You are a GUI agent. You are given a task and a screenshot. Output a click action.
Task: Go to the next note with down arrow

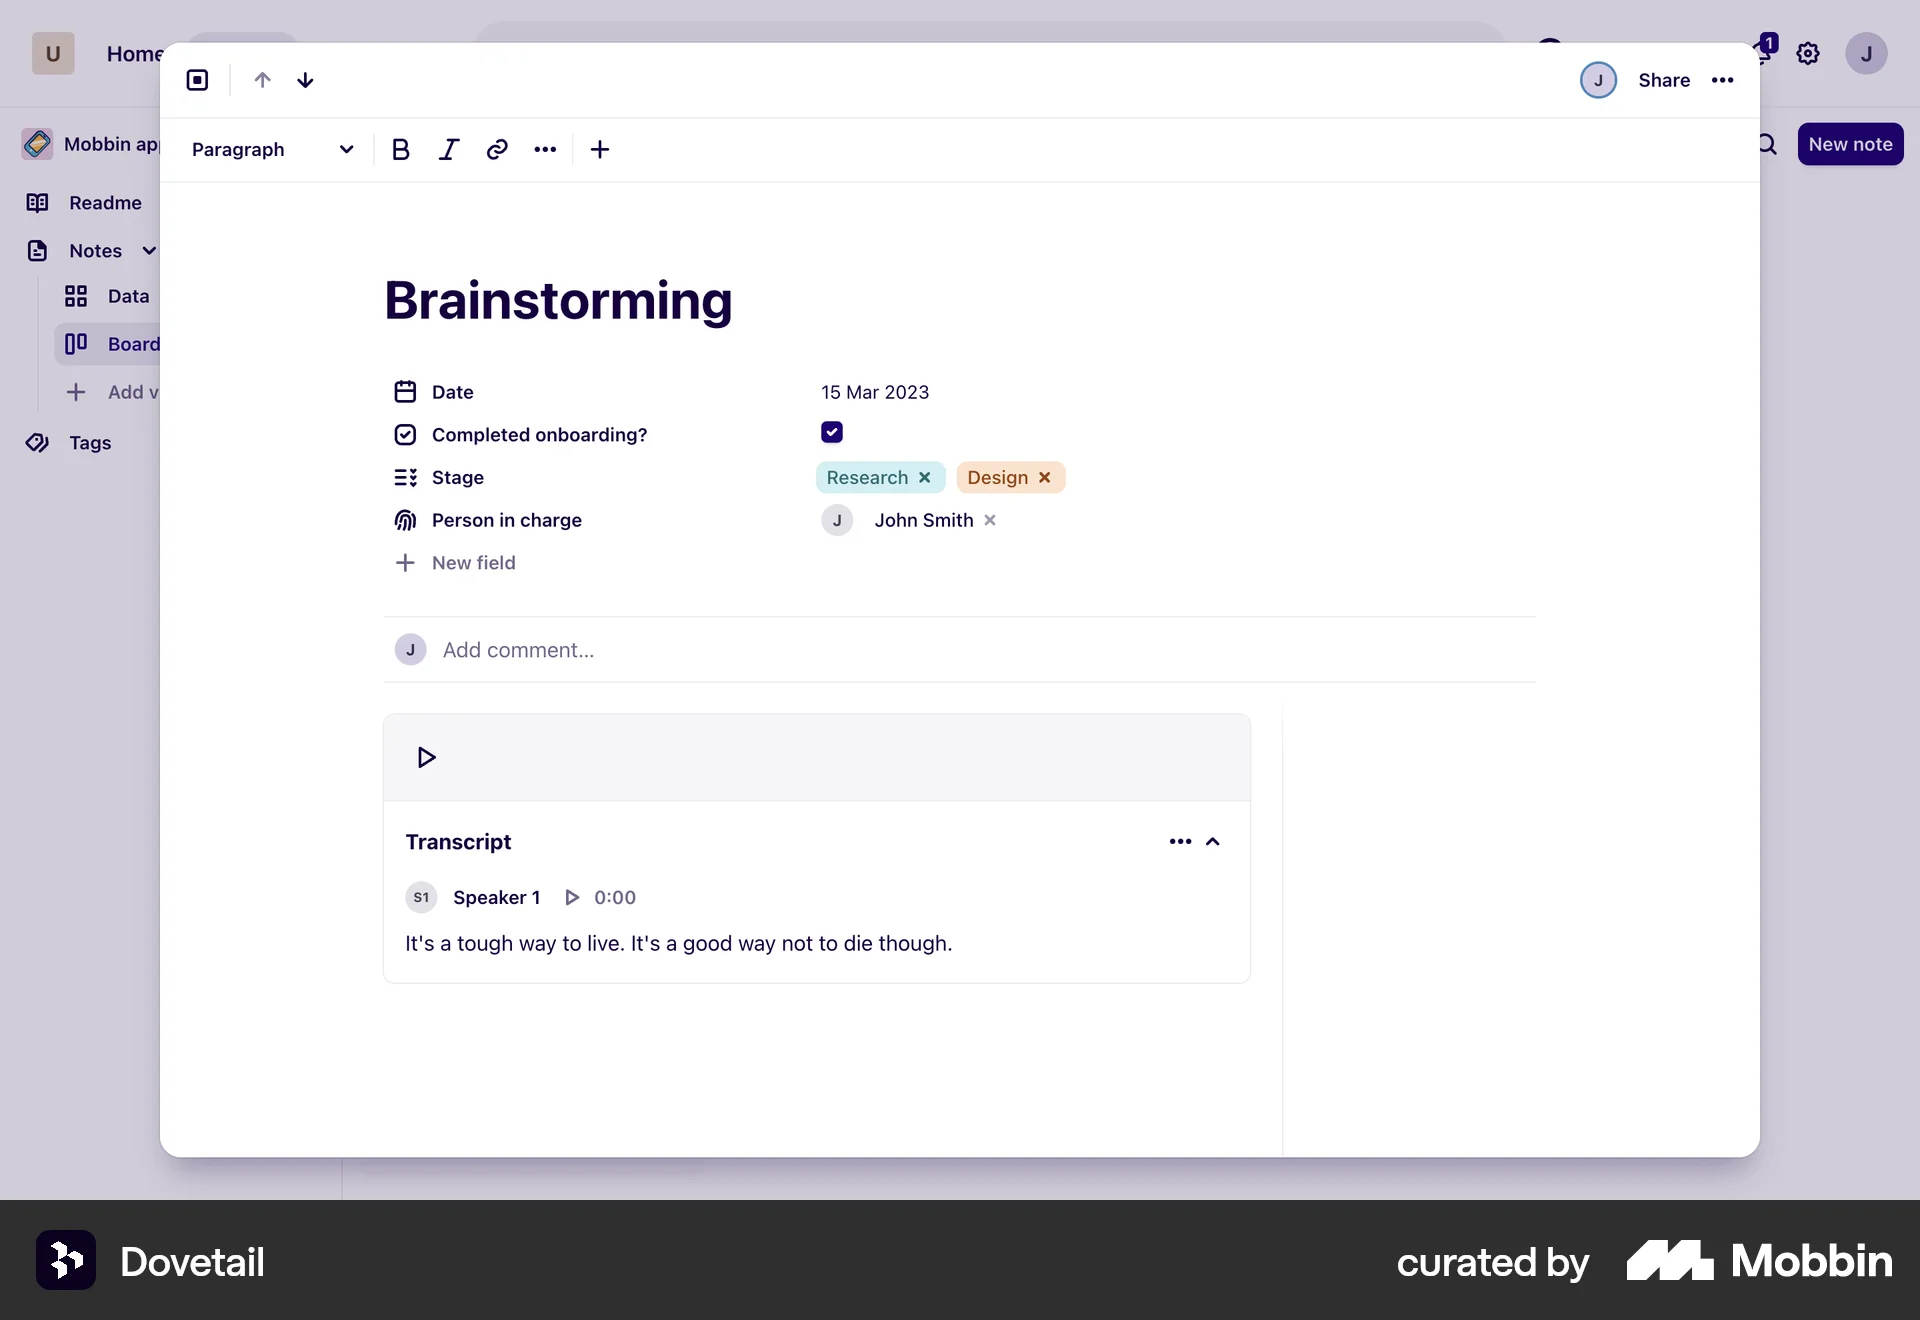tap(305, 80)
